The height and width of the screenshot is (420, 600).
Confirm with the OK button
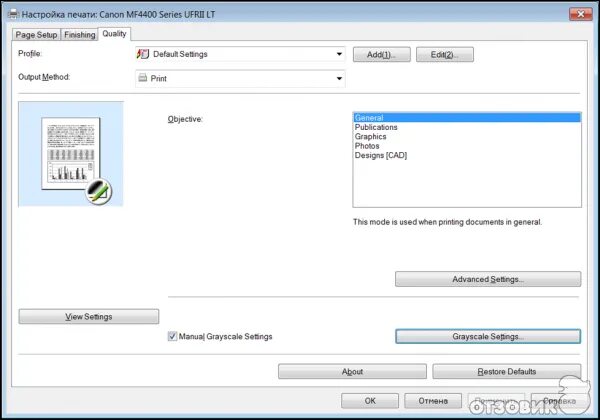[370, 401]
